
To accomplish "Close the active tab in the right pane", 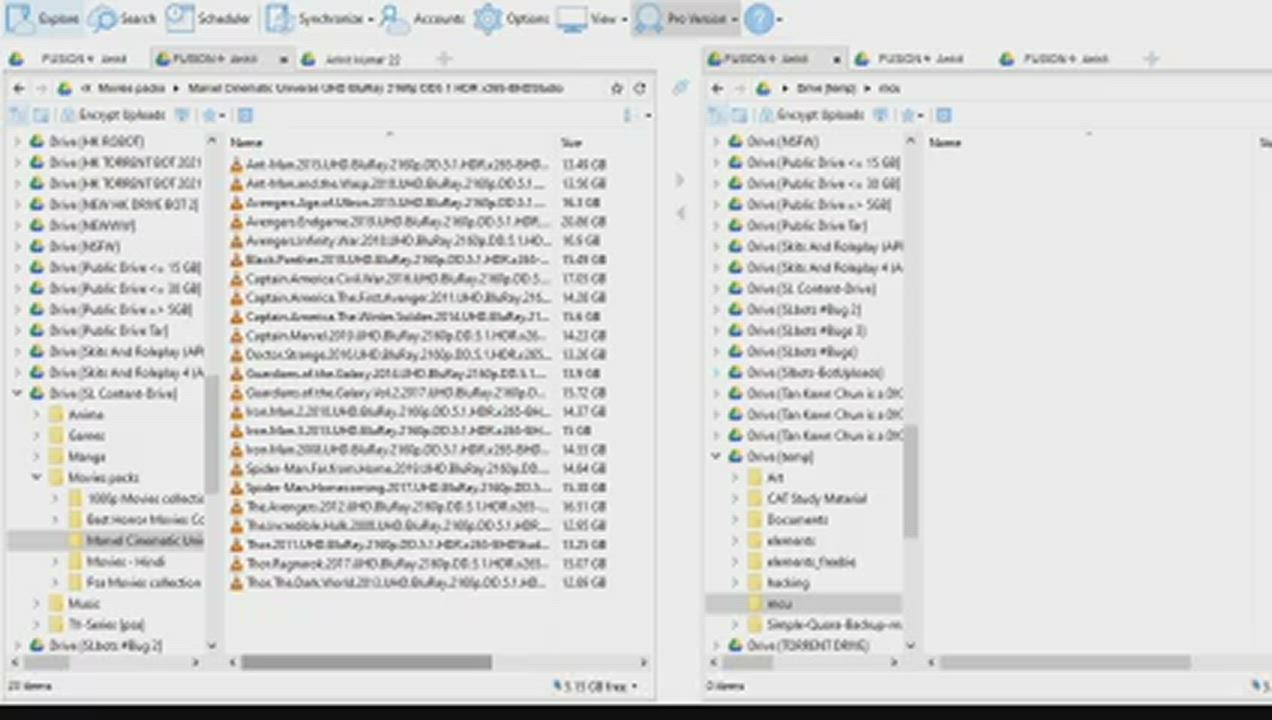I will tap(837, 60).
